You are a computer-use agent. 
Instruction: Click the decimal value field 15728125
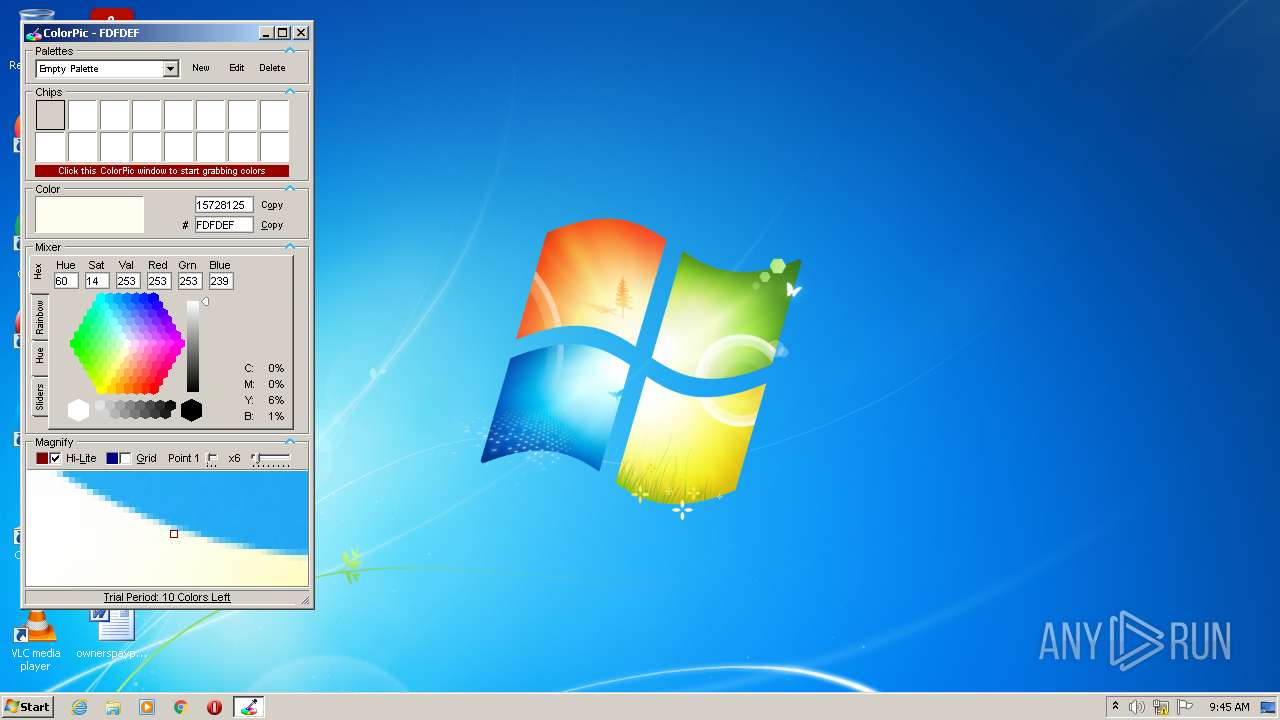[224, 205]
